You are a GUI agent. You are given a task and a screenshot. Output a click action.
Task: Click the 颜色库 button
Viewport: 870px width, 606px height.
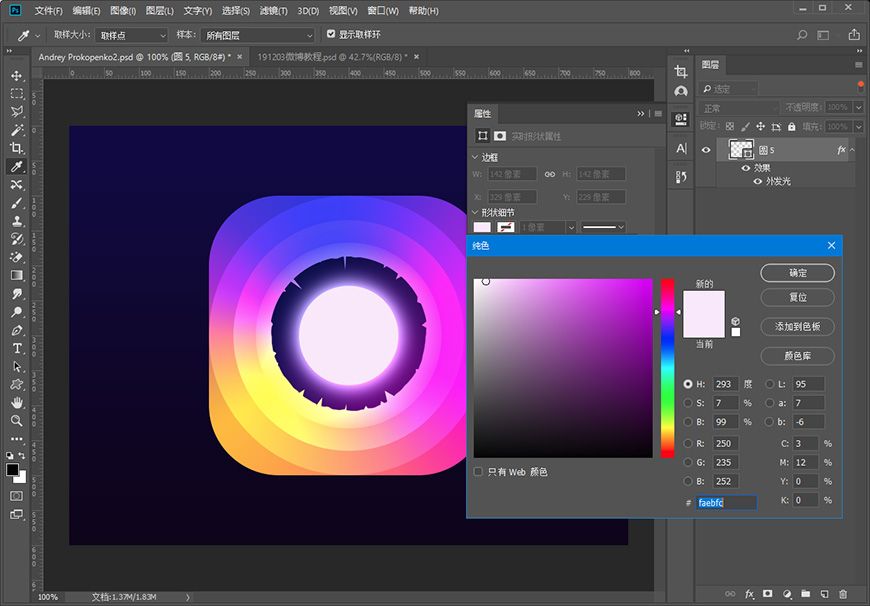coord(797,356)
